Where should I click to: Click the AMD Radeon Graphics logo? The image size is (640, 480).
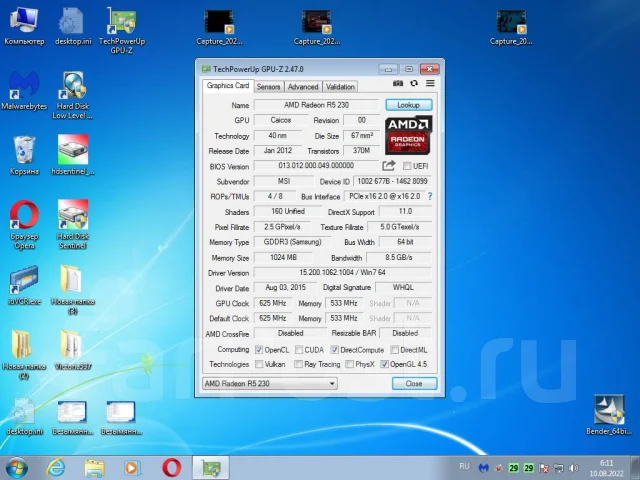pos(408,135)
